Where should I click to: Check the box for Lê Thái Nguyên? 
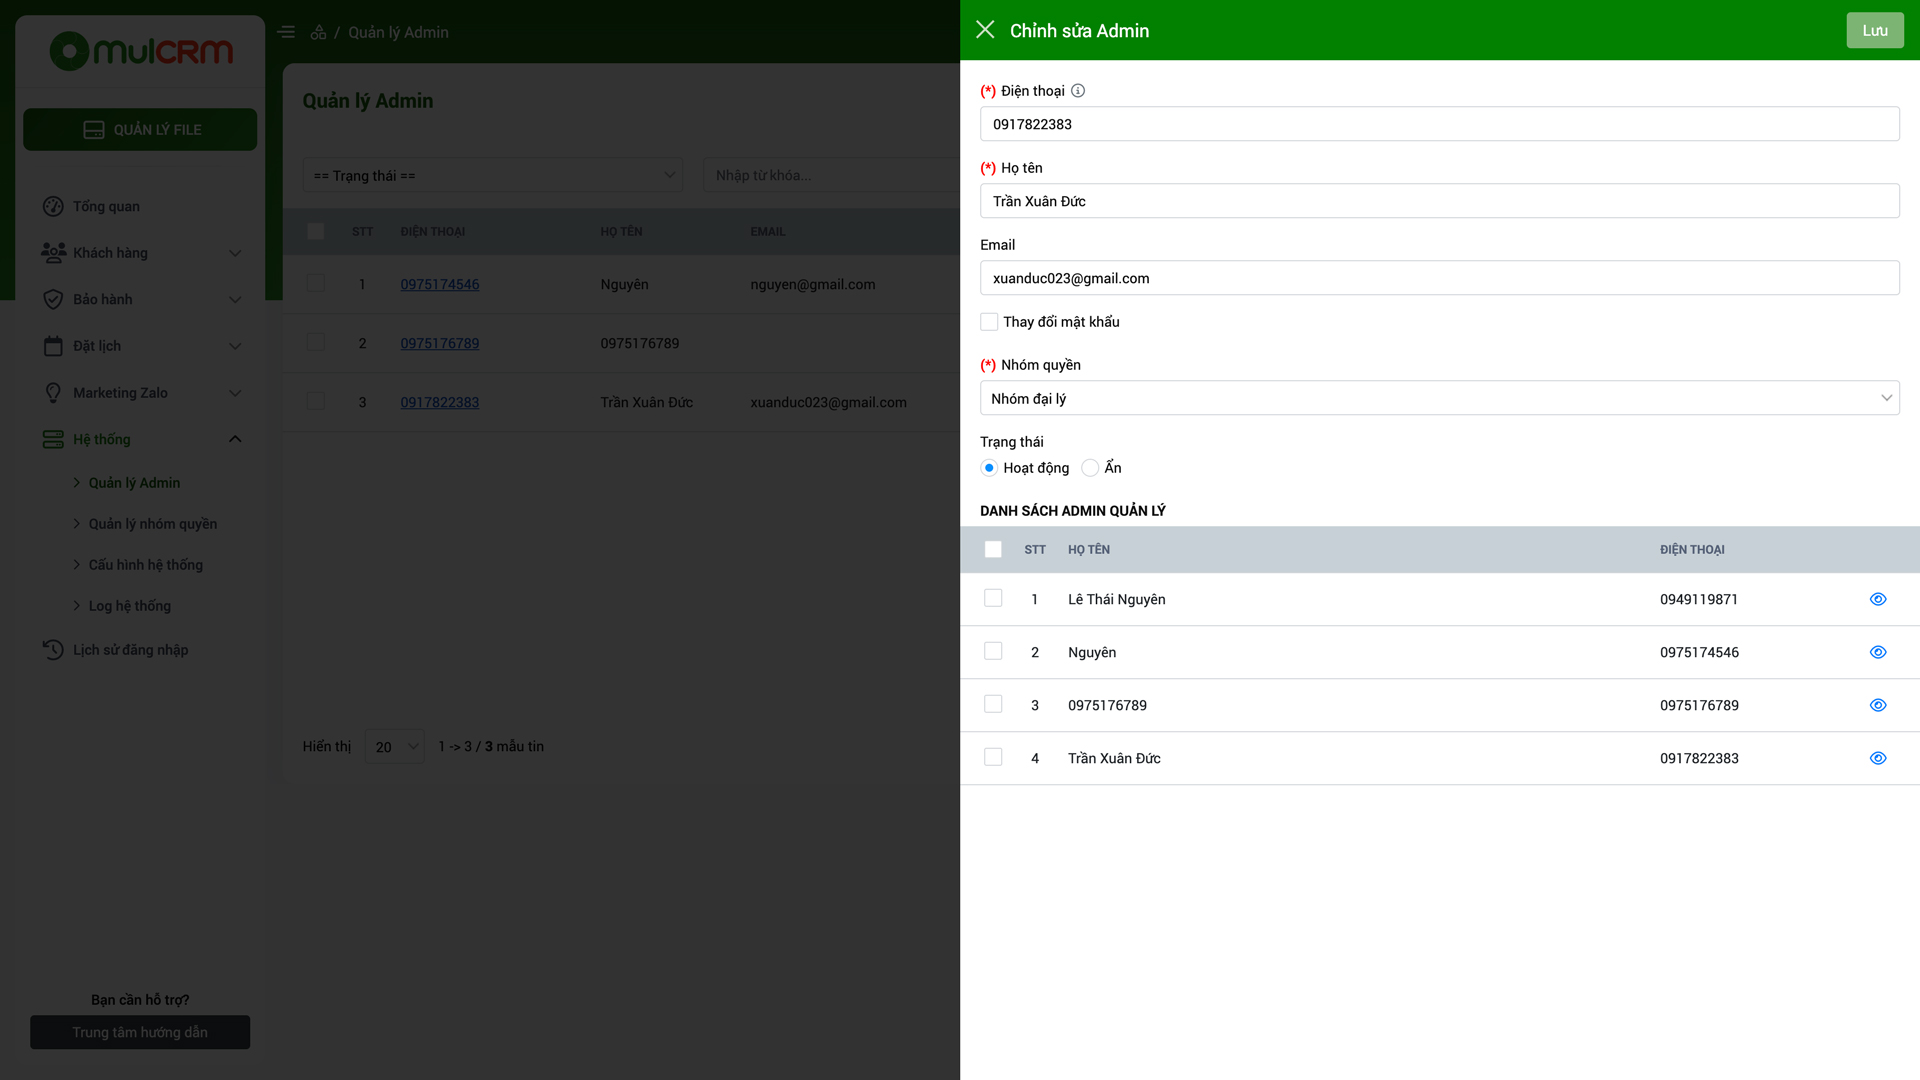pyautogui.click(x=993, y=598)
